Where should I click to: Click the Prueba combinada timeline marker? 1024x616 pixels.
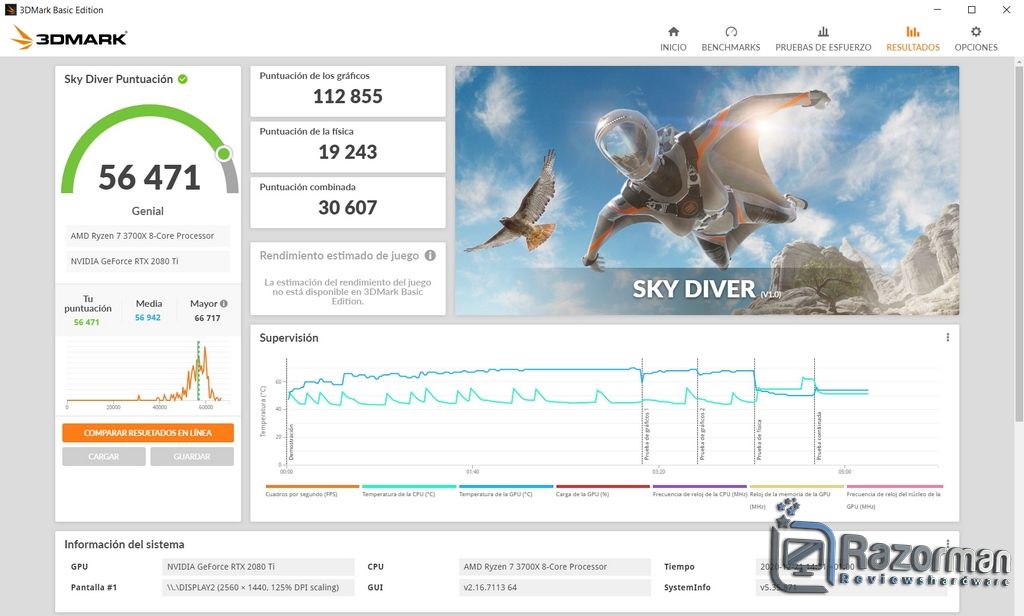pyautogui.click(x=818, y=435)
